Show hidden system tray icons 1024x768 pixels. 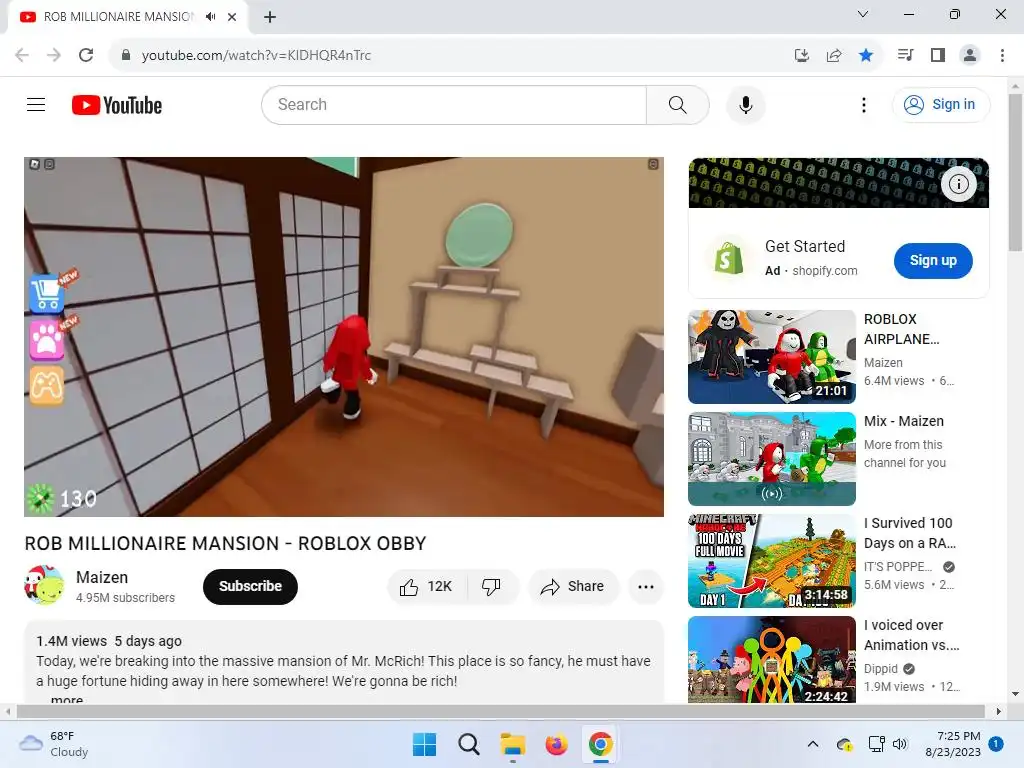813,744
